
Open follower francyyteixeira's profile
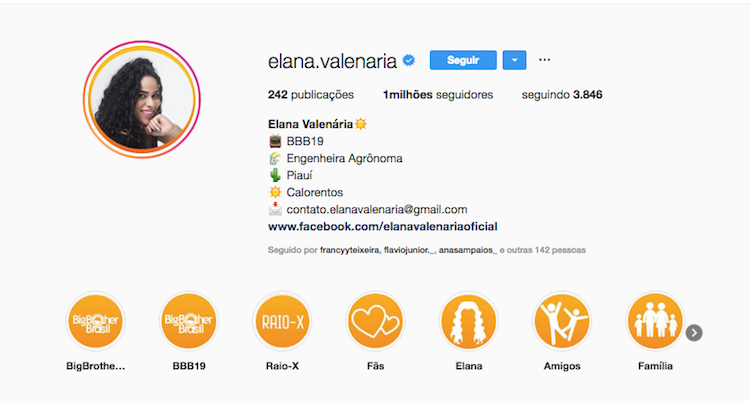(x=349, y=250)
